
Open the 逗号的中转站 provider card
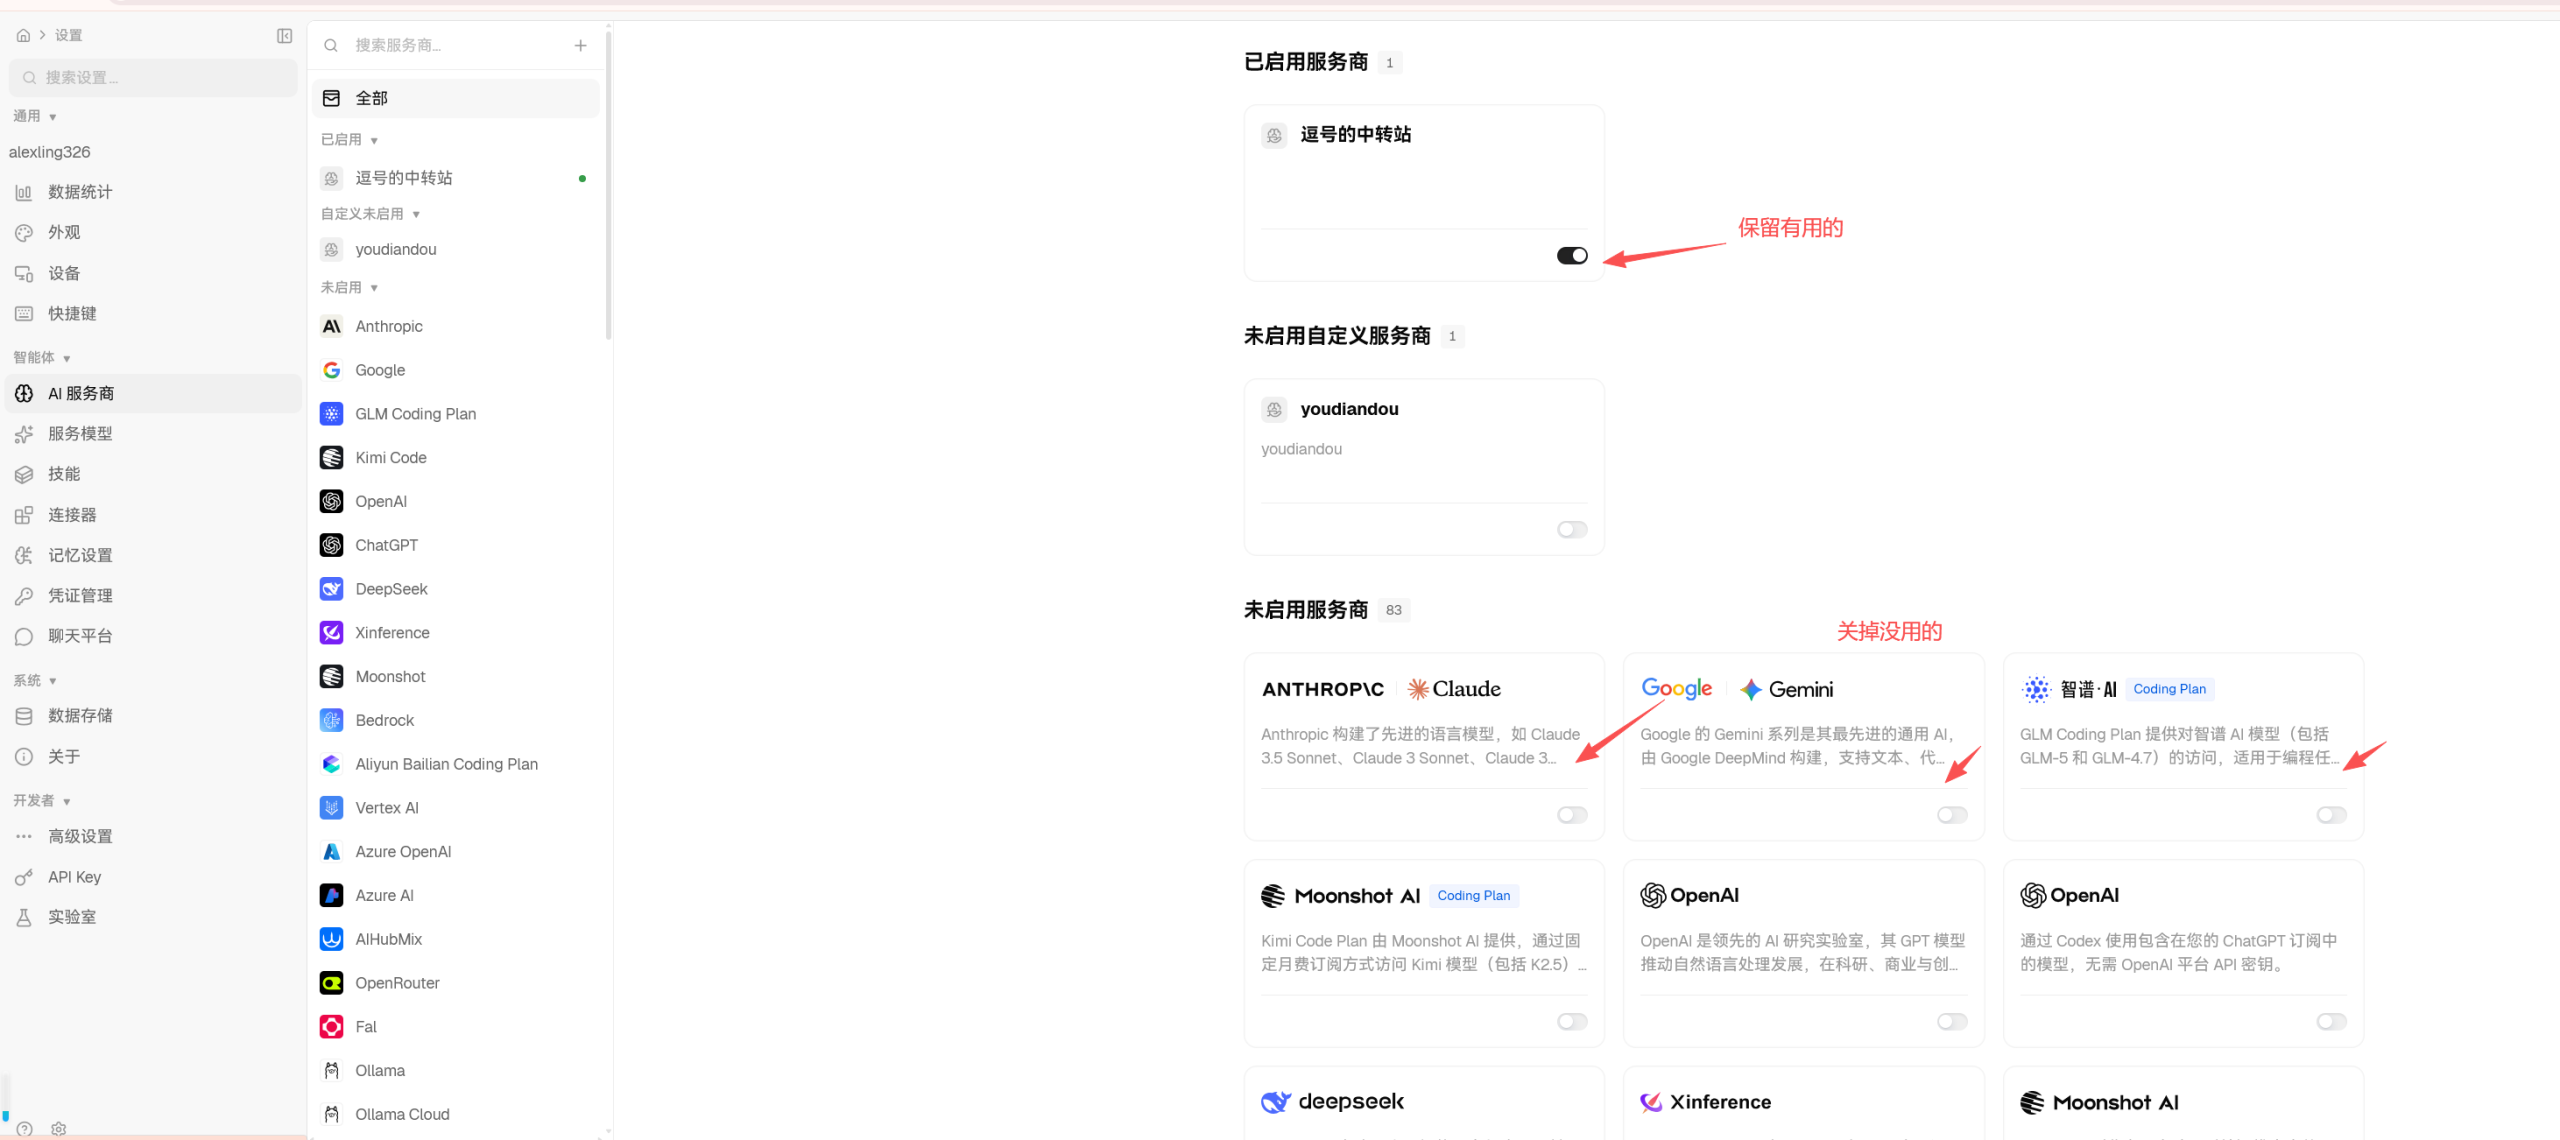[1424, 193]
